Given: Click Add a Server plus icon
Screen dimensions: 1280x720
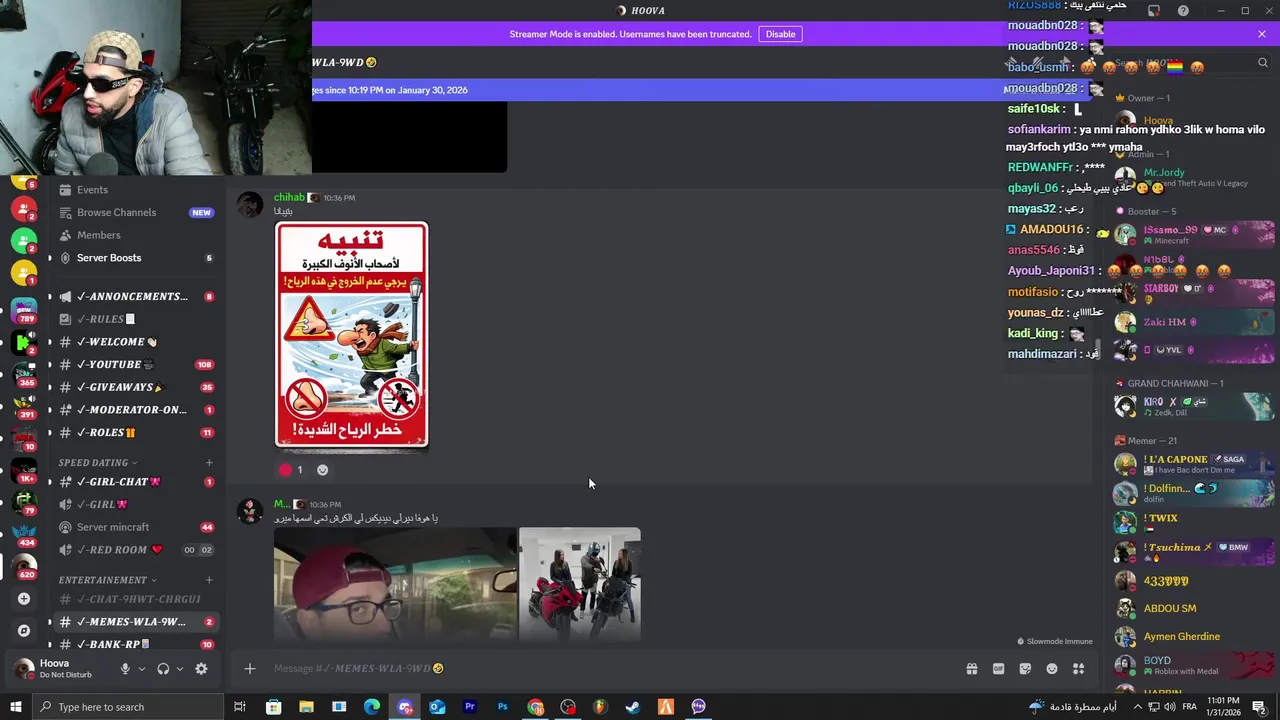Looking at the screenshot, I should (24, 599).
